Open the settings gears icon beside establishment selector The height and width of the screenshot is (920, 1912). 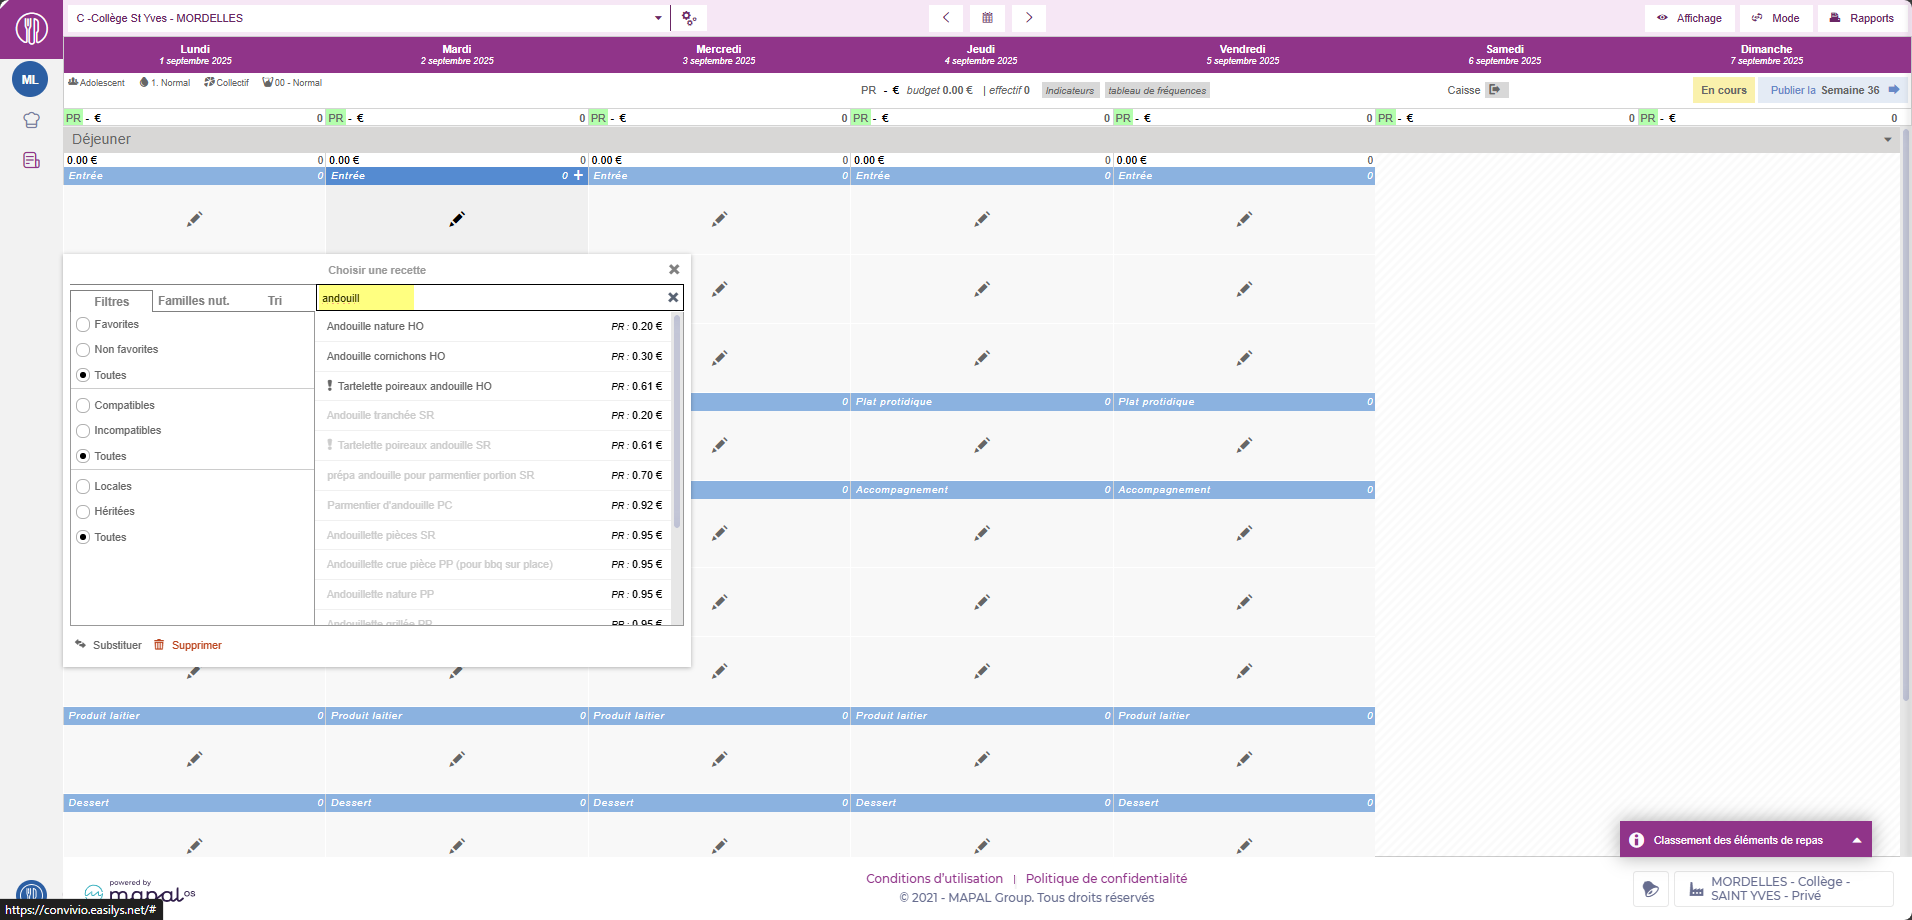point(689,18)
